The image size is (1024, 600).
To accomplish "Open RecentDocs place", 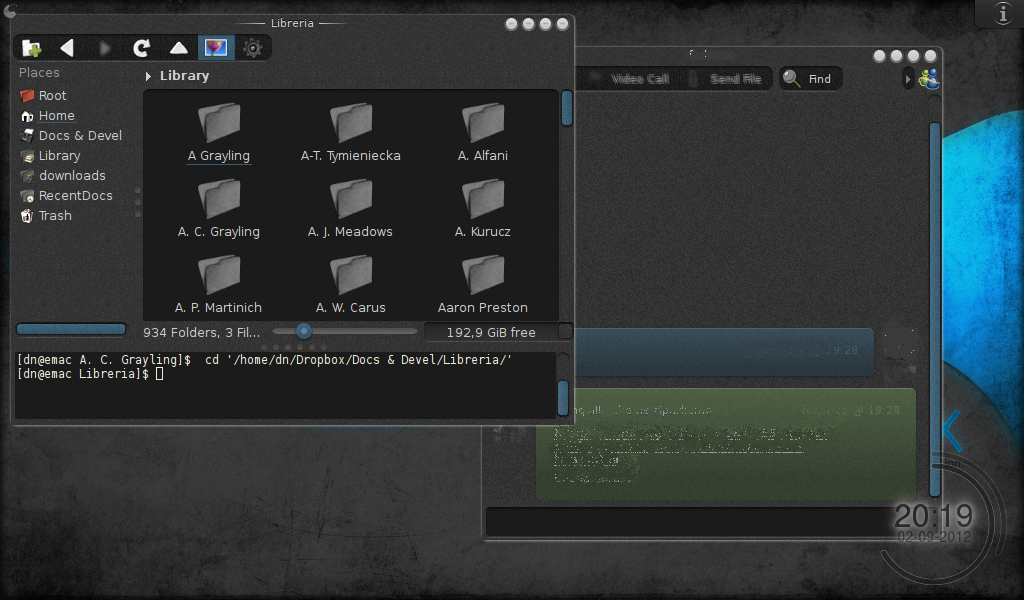I will coord(67,195).
